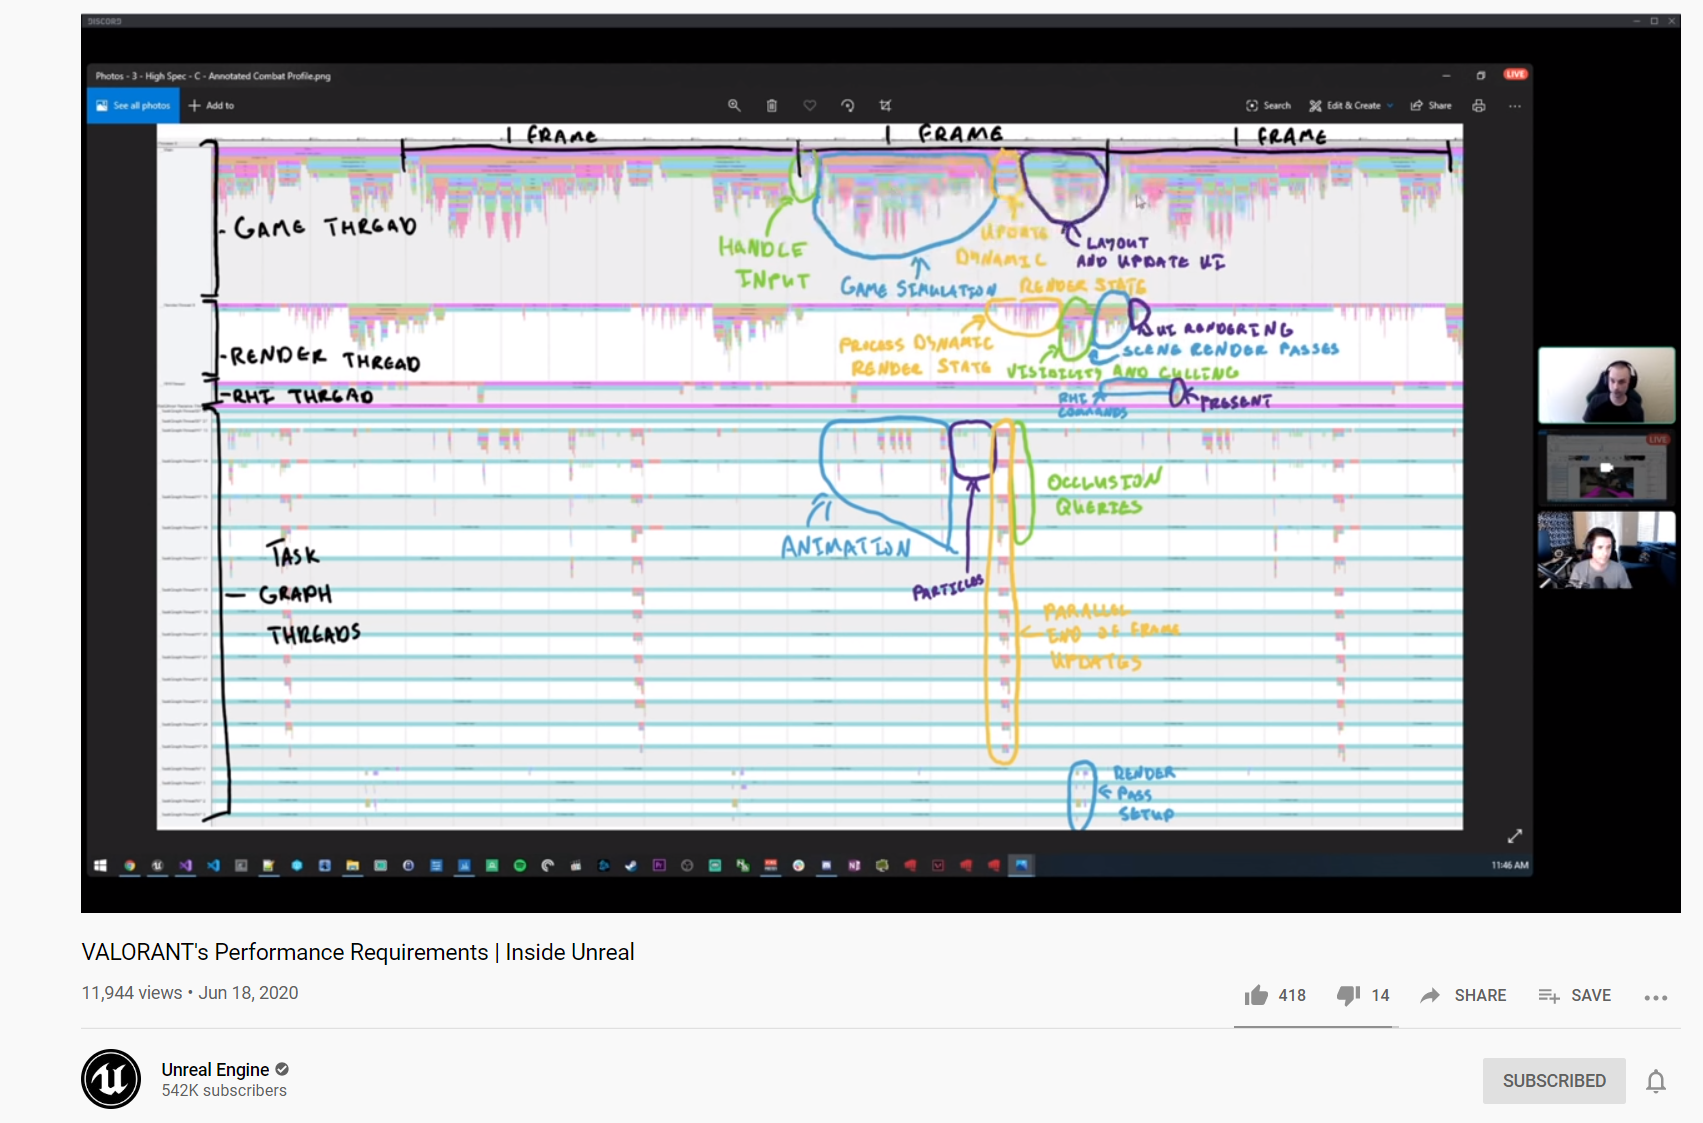Click the Premiere Pro taskbar icon
The width and height of the screenshot is (1703, 1123).
click(659, 865)
